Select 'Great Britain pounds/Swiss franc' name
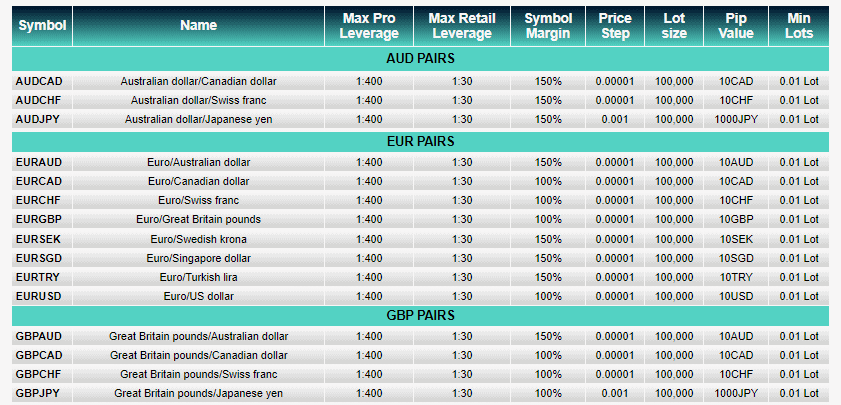Viewport: 841px width, 405px height. [x=198, y=374]
